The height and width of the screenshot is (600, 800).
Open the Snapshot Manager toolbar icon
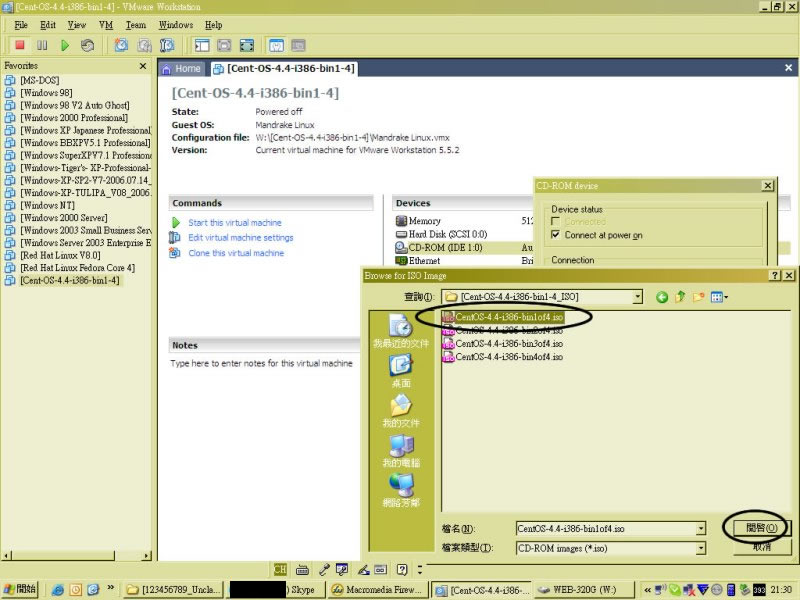167,45
